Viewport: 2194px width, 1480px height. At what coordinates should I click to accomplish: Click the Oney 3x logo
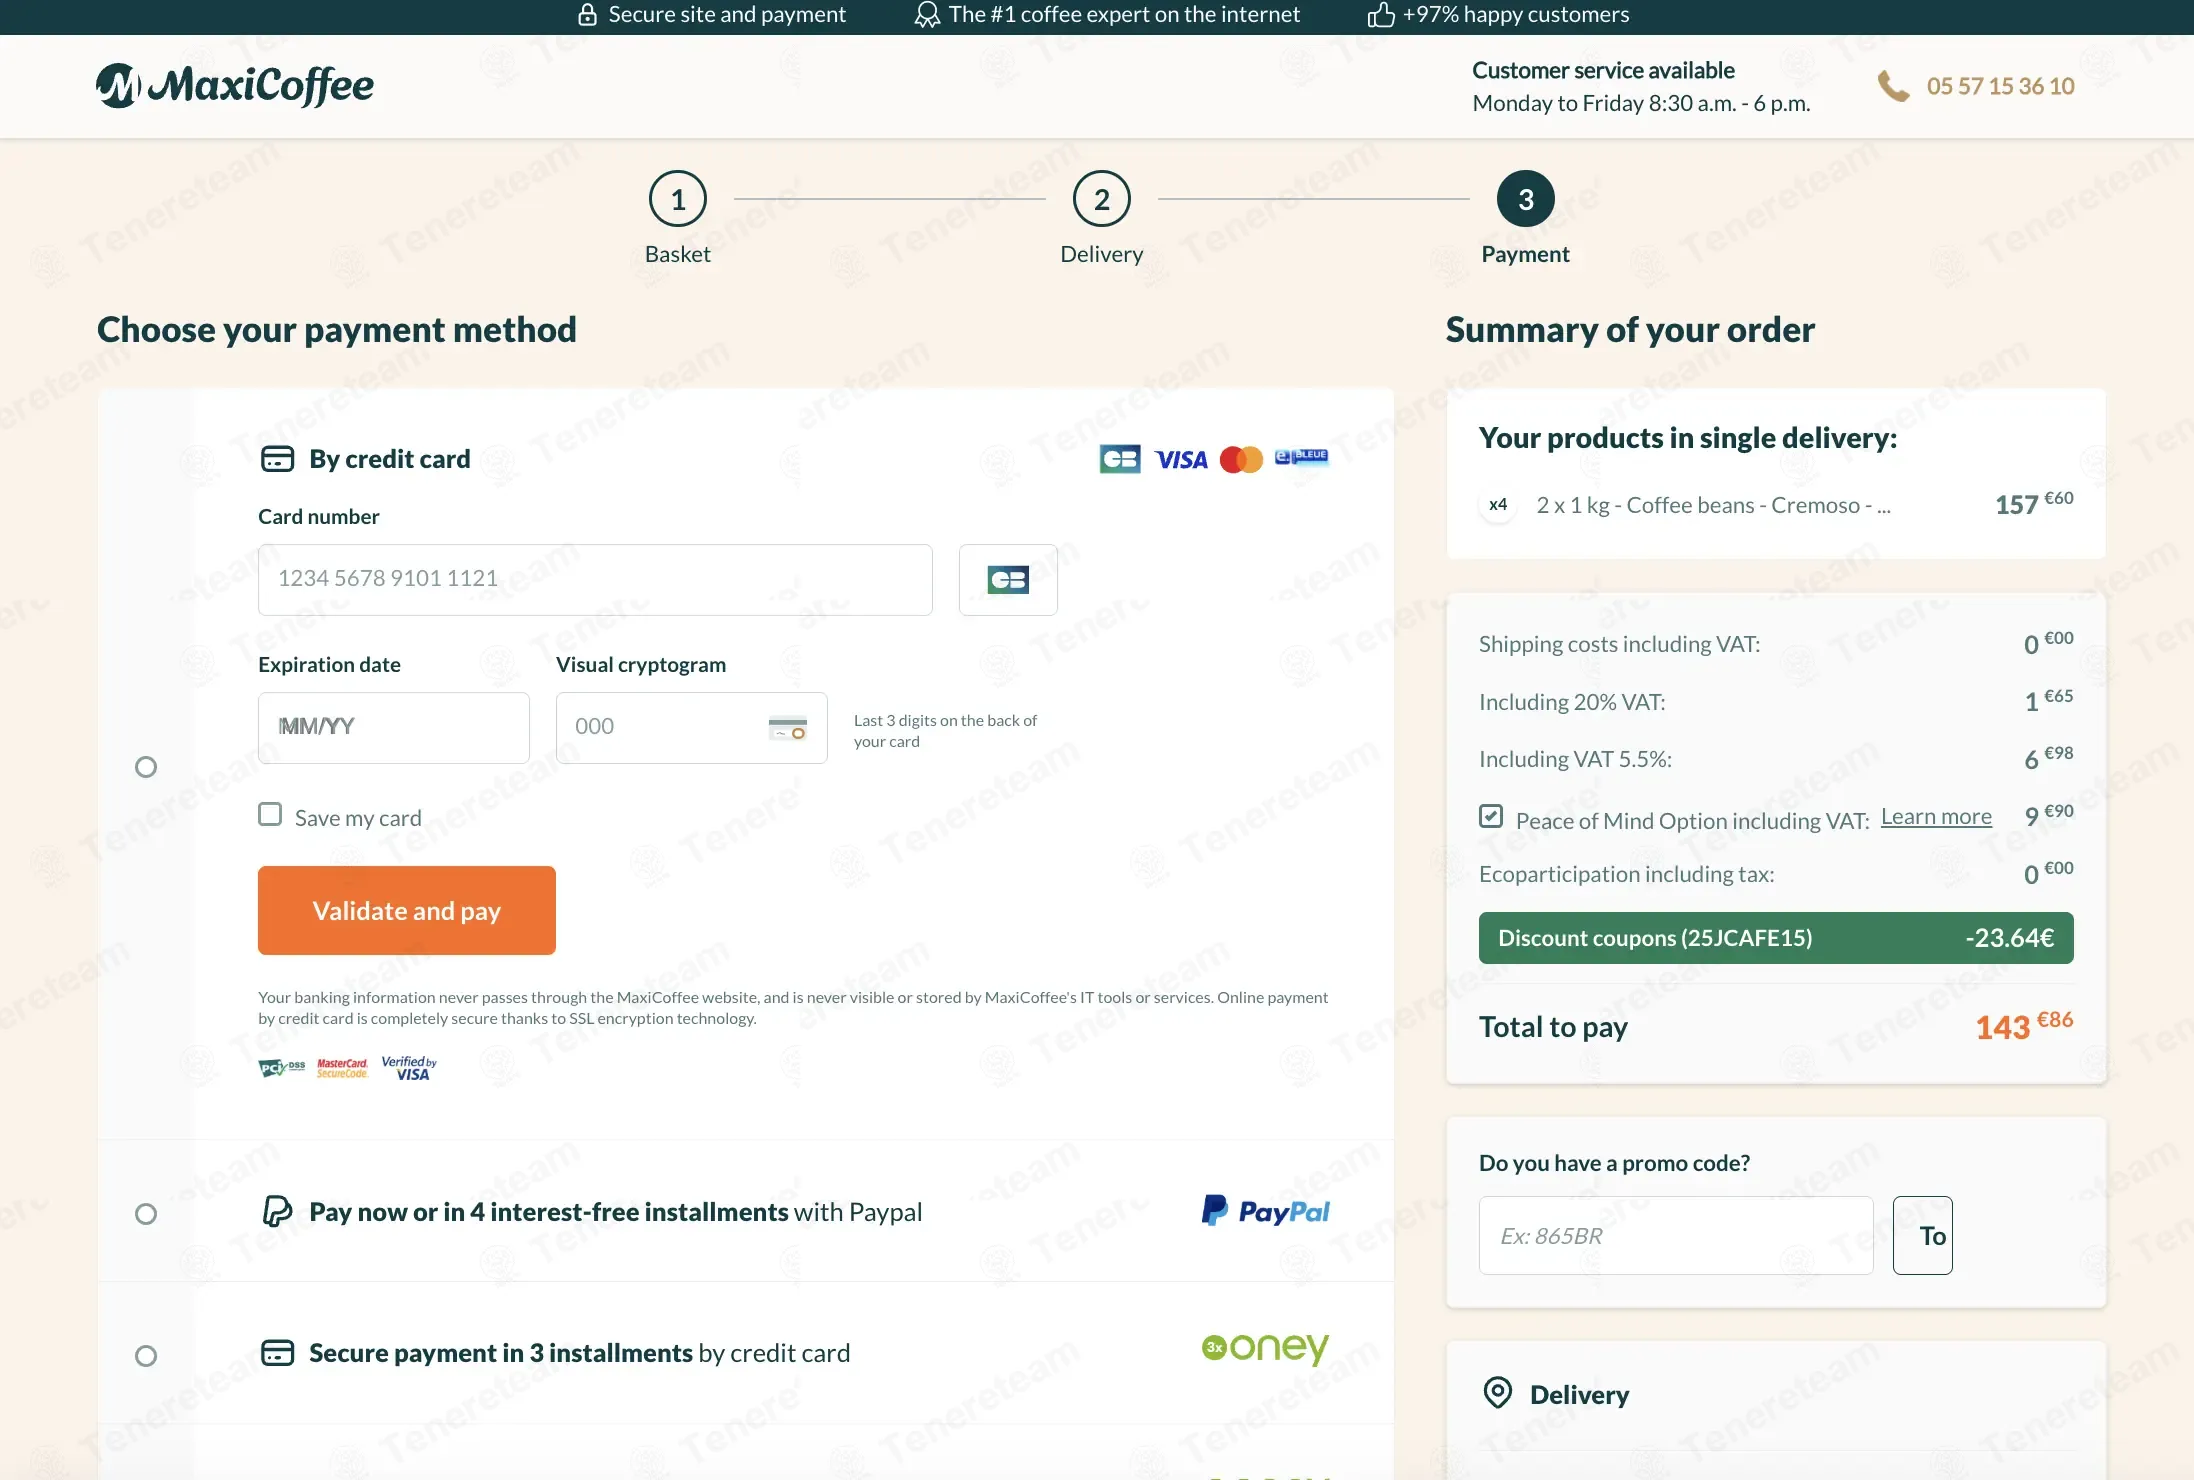click(x=1265, y=1348)
